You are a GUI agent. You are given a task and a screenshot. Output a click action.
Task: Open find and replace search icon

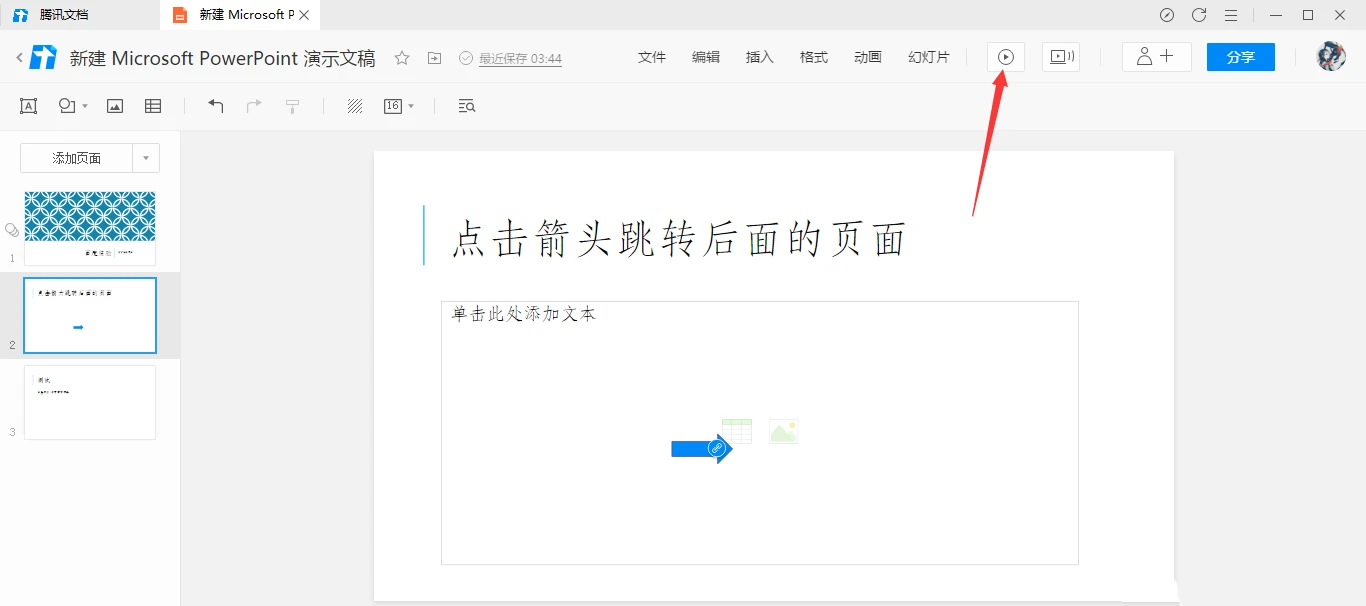click(466, 106)
